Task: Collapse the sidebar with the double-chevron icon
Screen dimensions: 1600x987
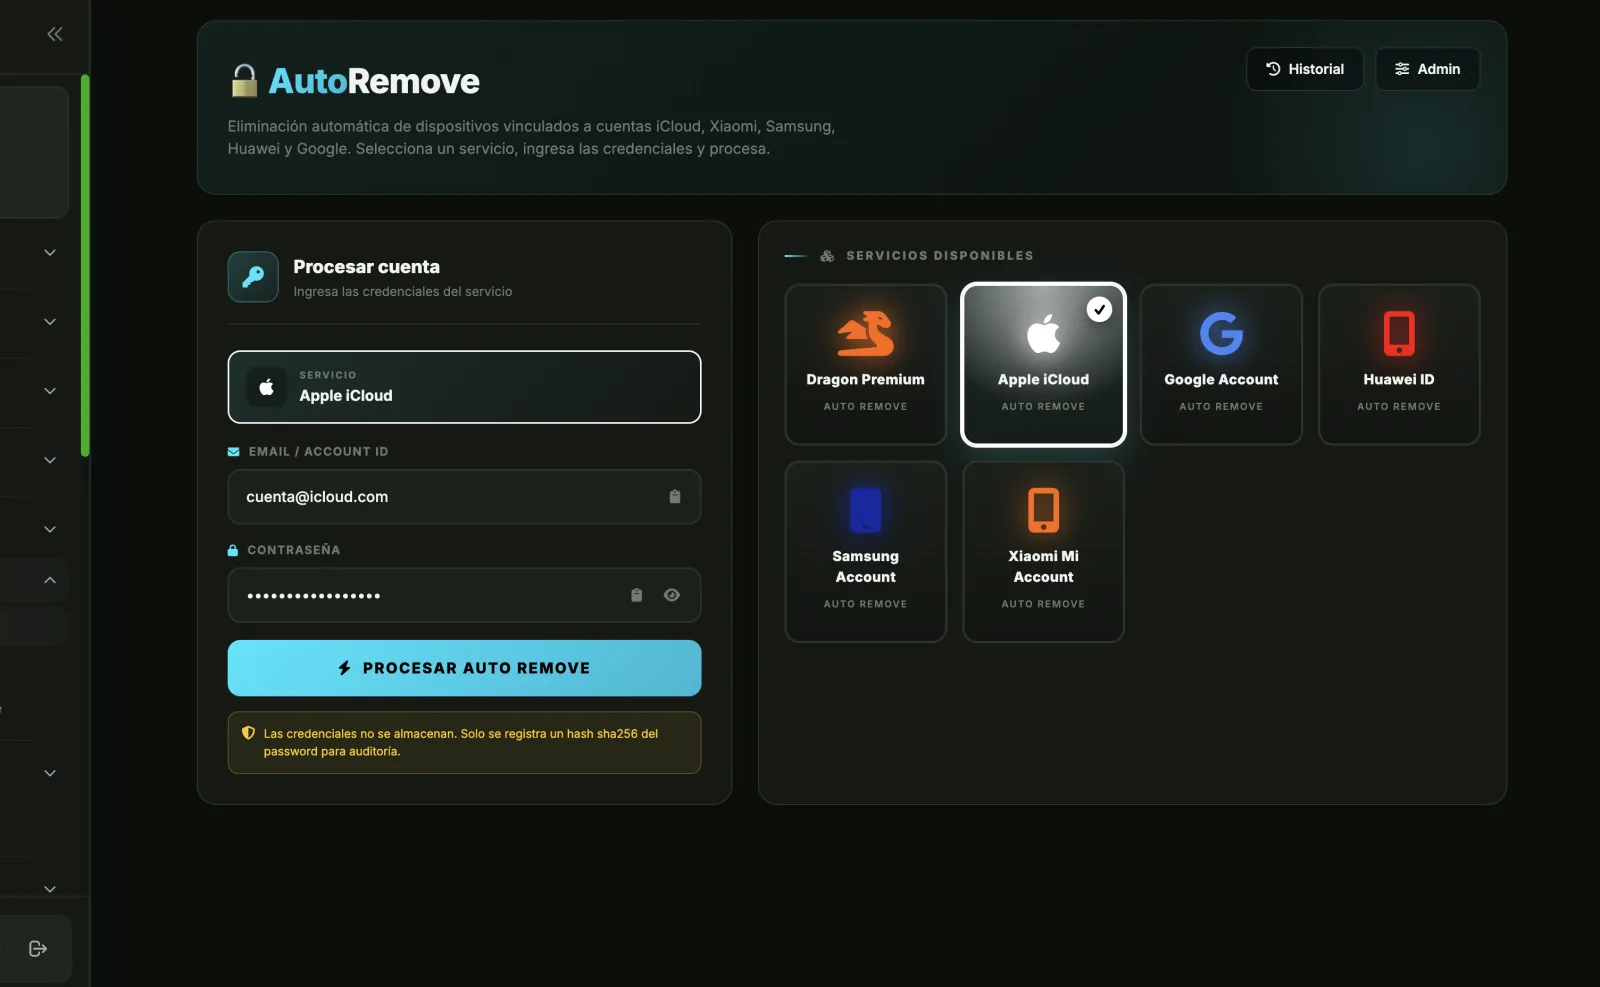Action: tap(55, 34)
